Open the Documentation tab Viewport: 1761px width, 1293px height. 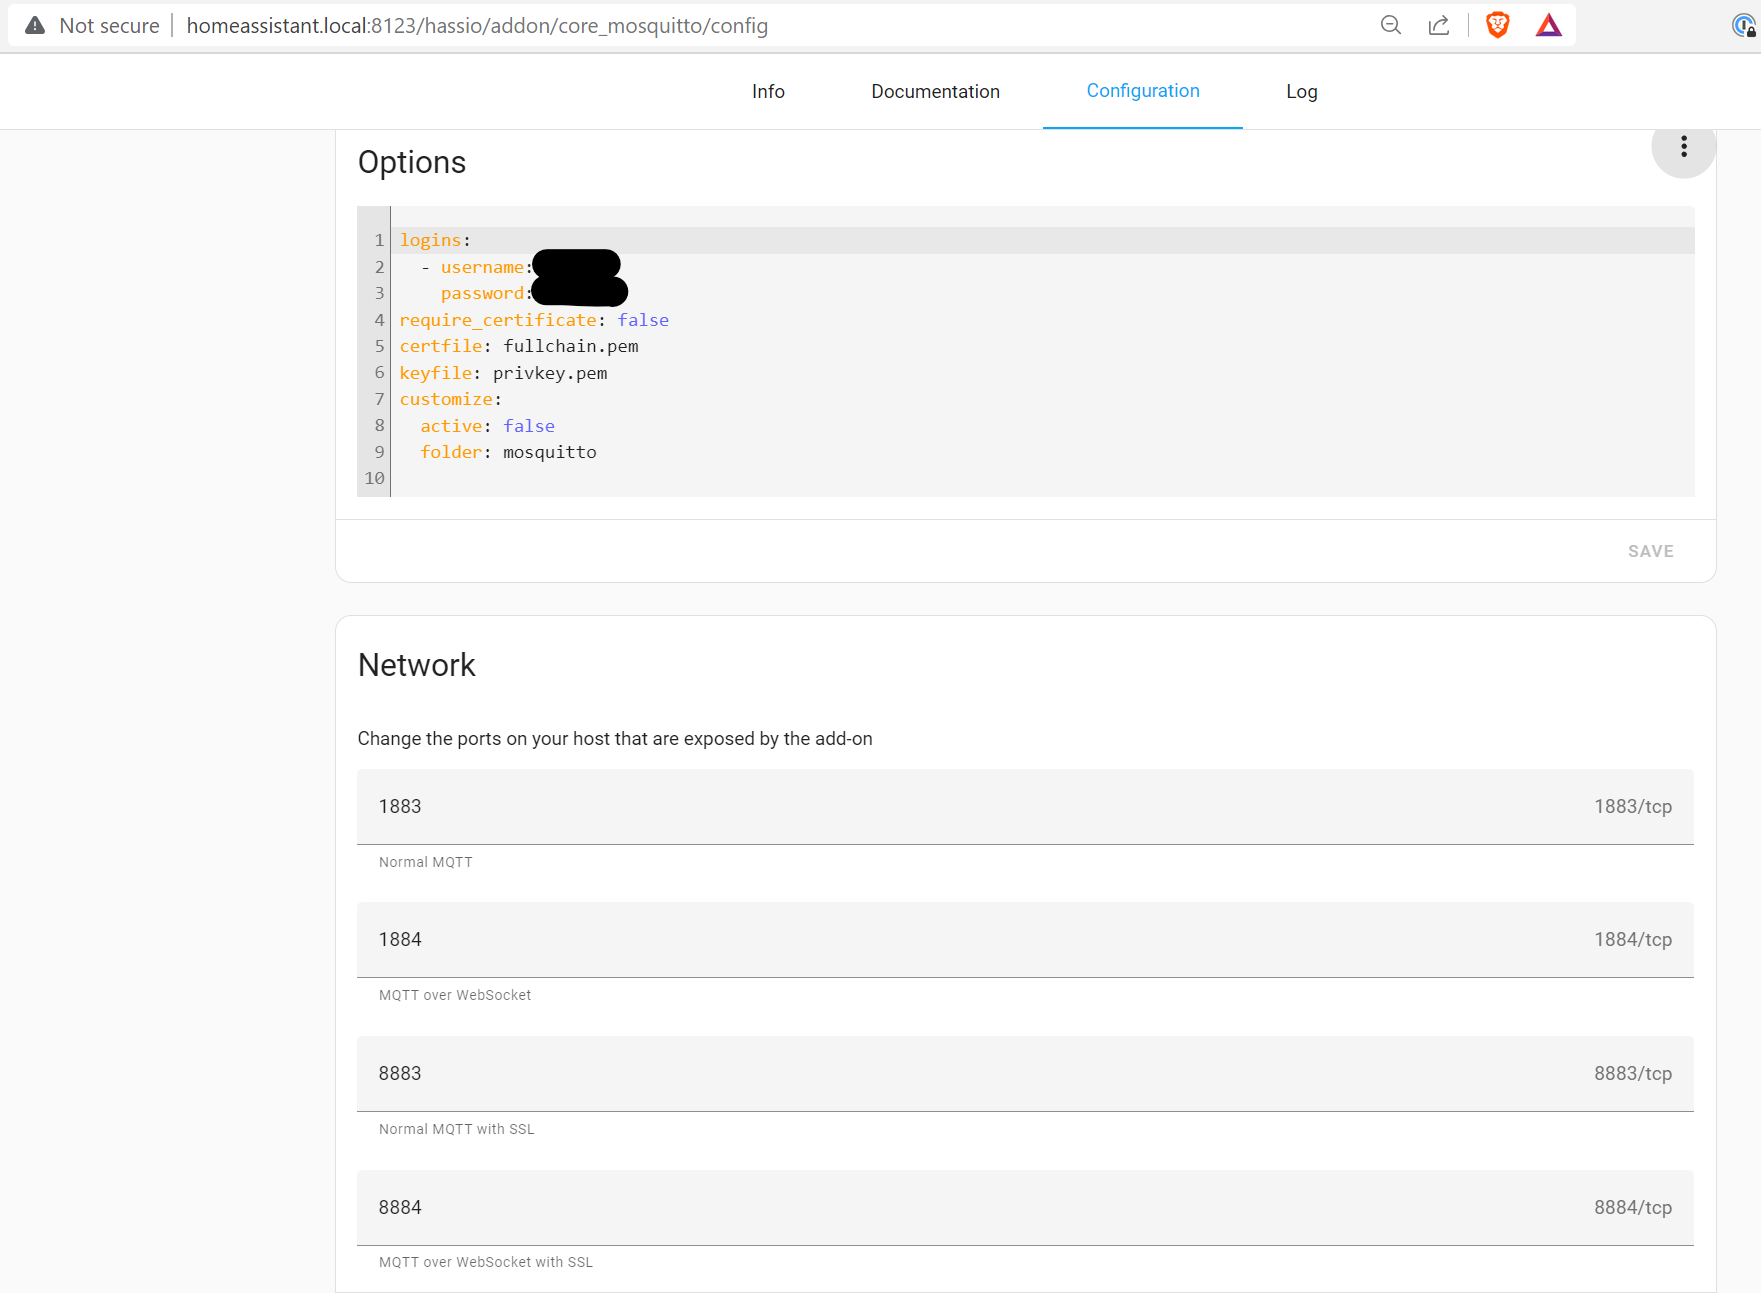[935, 92]
